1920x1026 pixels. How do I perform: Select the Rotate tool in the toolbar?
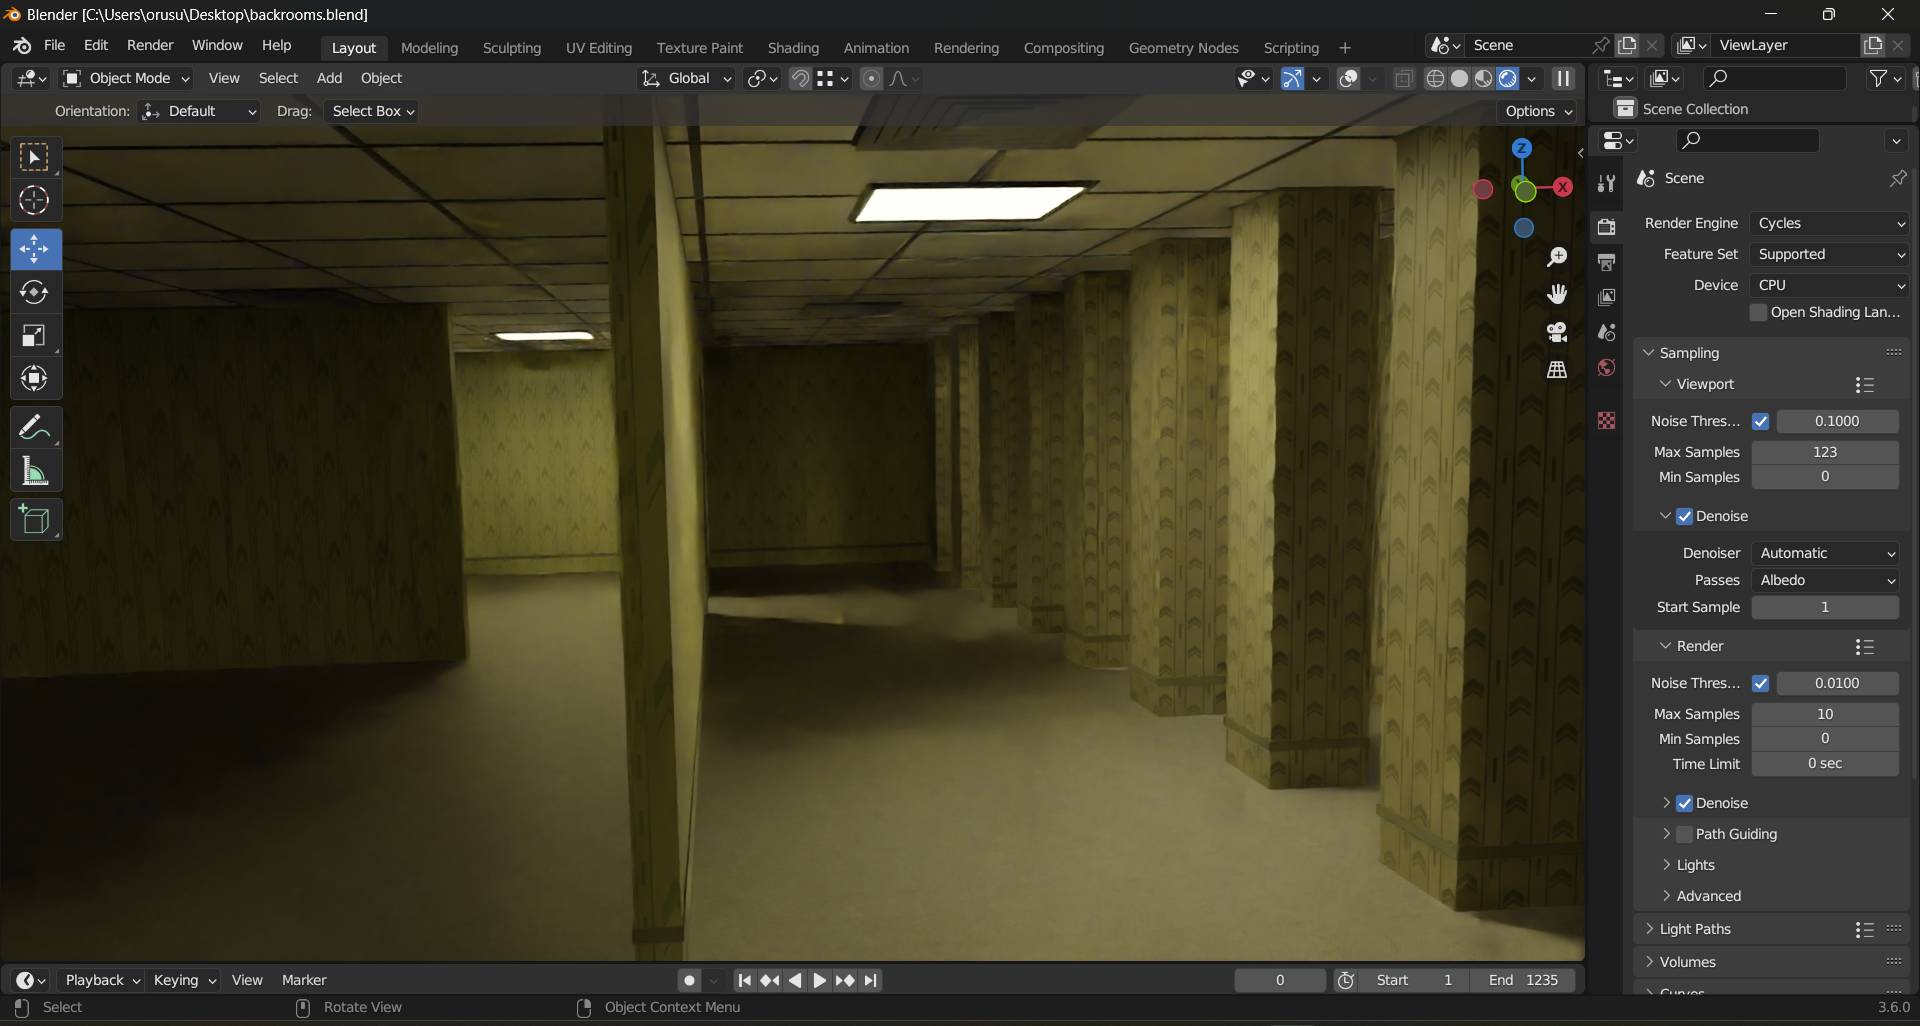point(35,293)
